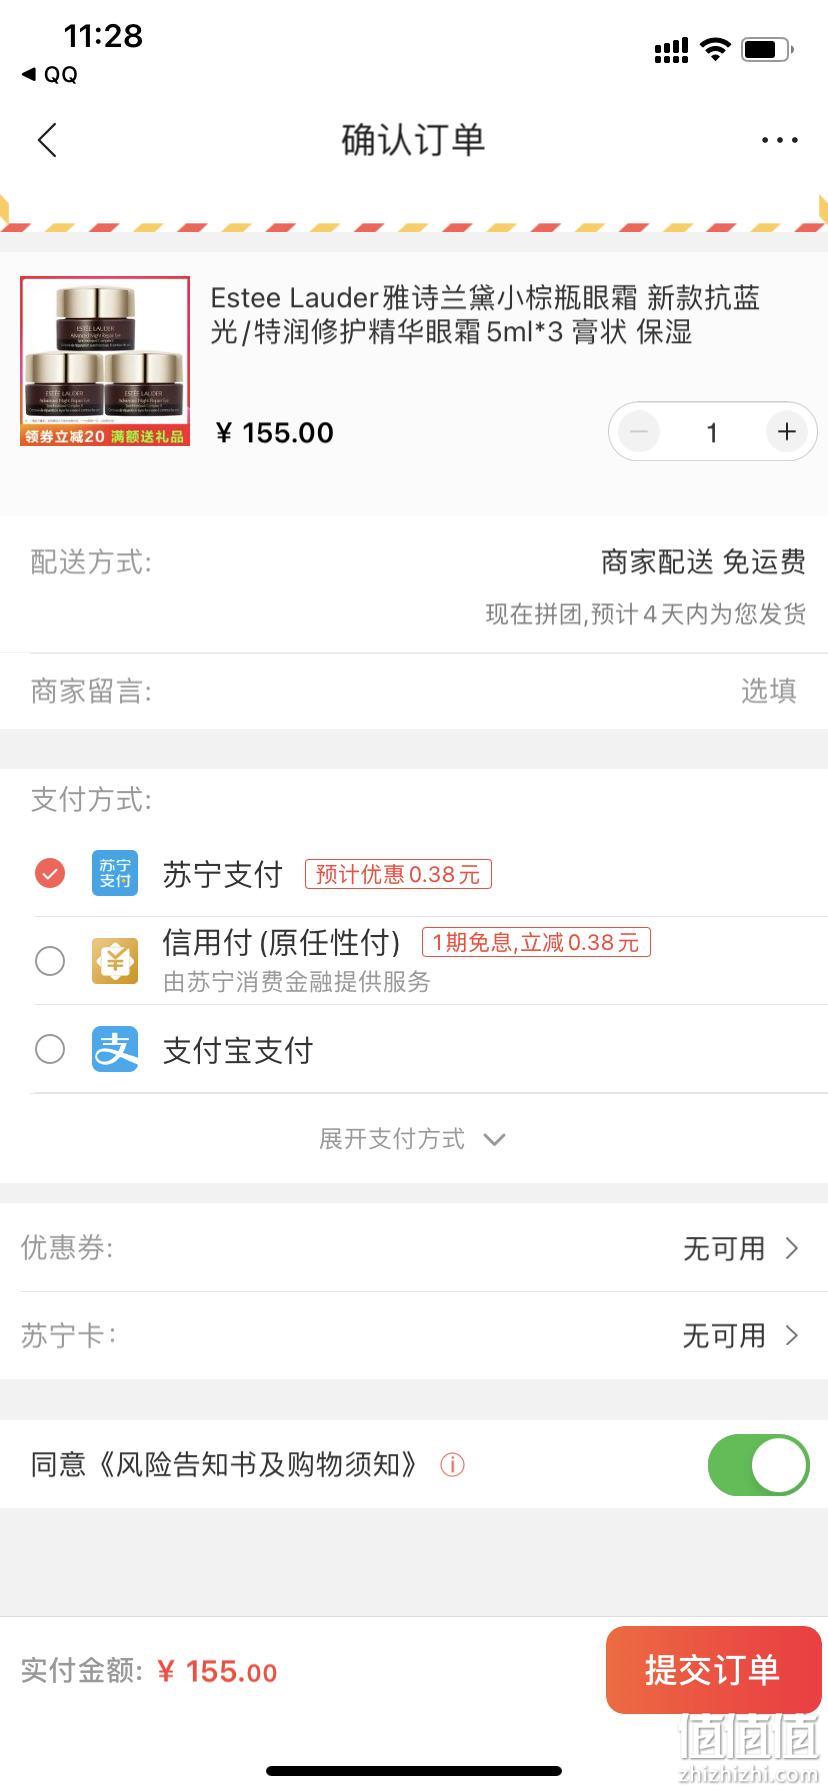
Task: Tap the Suning Pay logo icon
Action: point(115,873)
